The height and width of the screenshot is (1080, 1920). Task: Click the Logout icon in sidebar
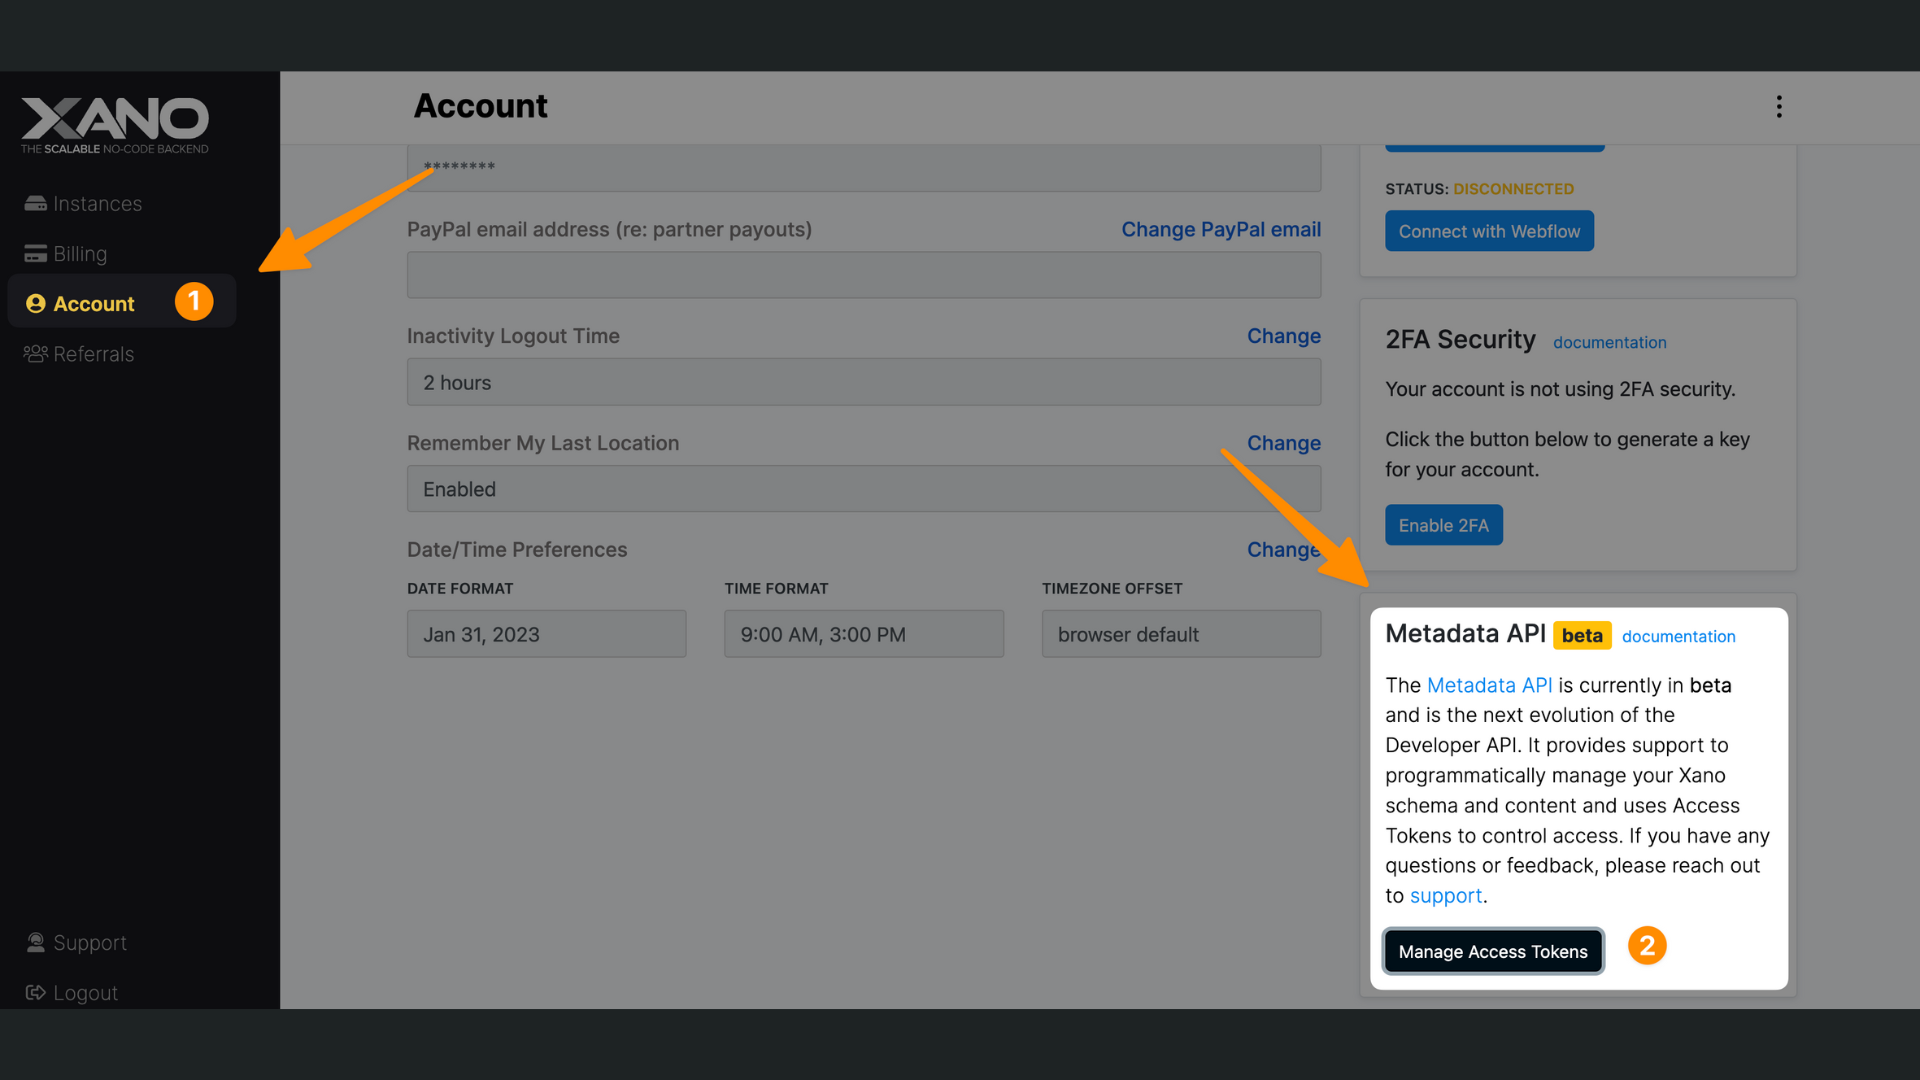click(36, 992)
